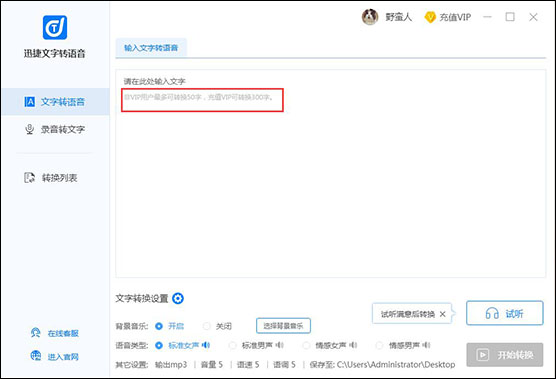Open 录音转文字 in sidebar
Viewport: 556px width, 379px height.
click(x=55, y=129)
